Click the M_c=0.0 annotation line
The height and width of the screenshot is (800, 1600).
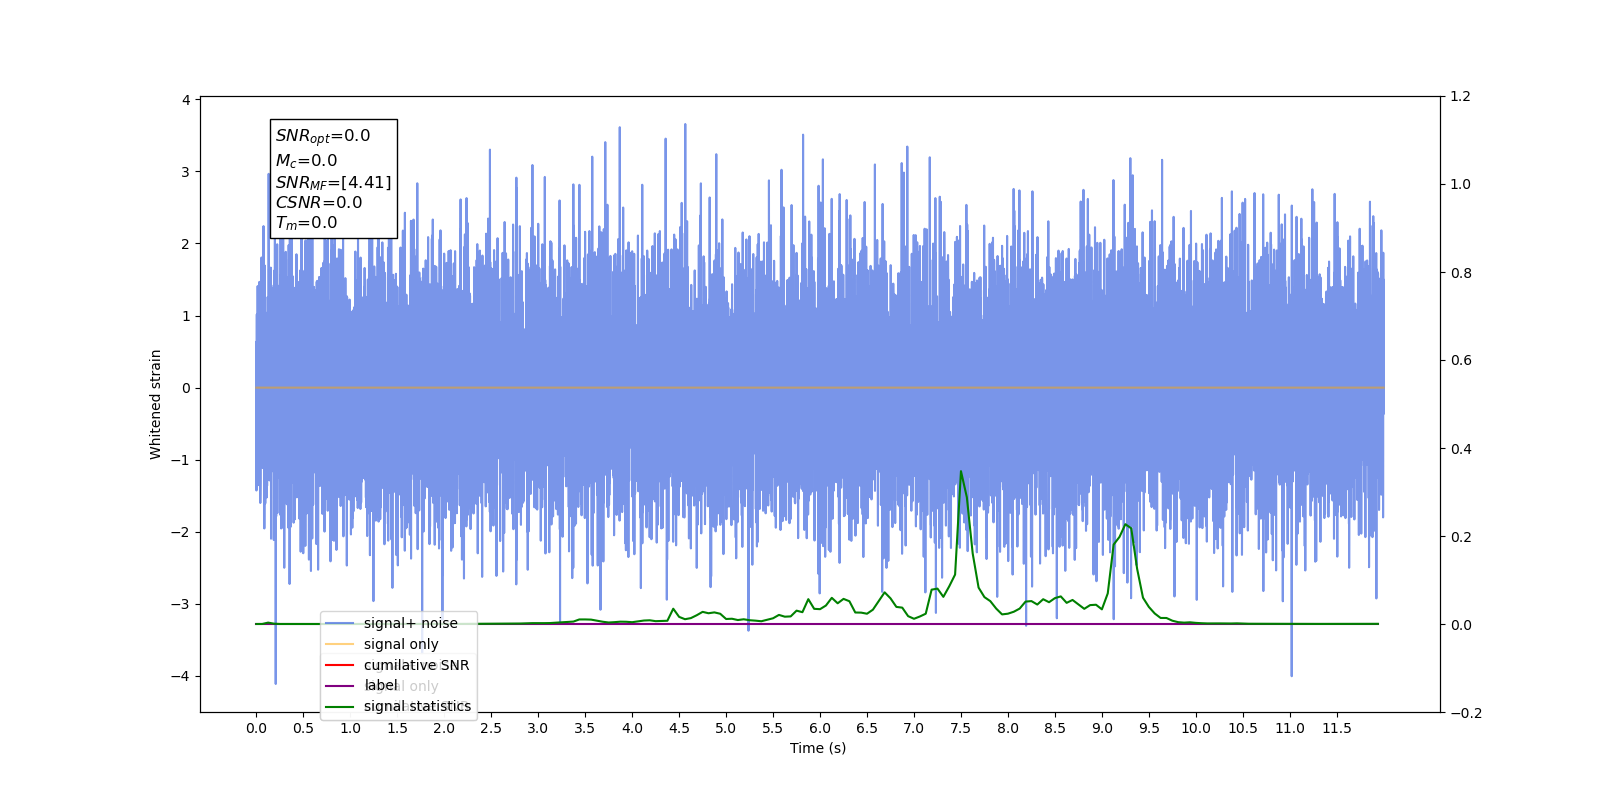tap(306, 160)
